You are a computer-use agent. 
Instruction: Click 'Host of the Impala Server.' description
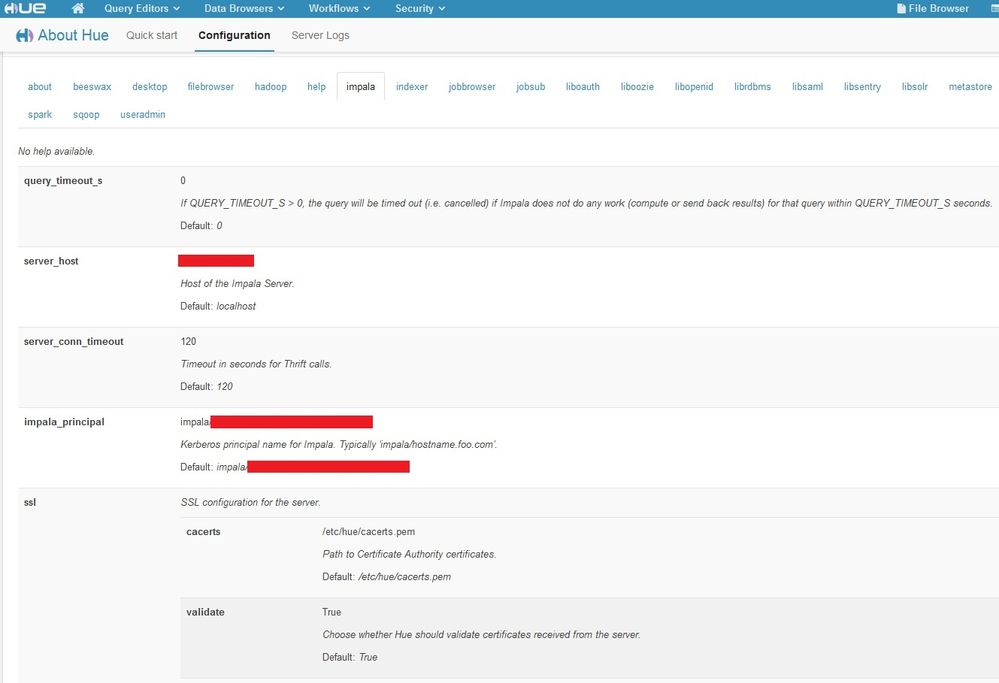pyautogui.click(x=237, y=284)
